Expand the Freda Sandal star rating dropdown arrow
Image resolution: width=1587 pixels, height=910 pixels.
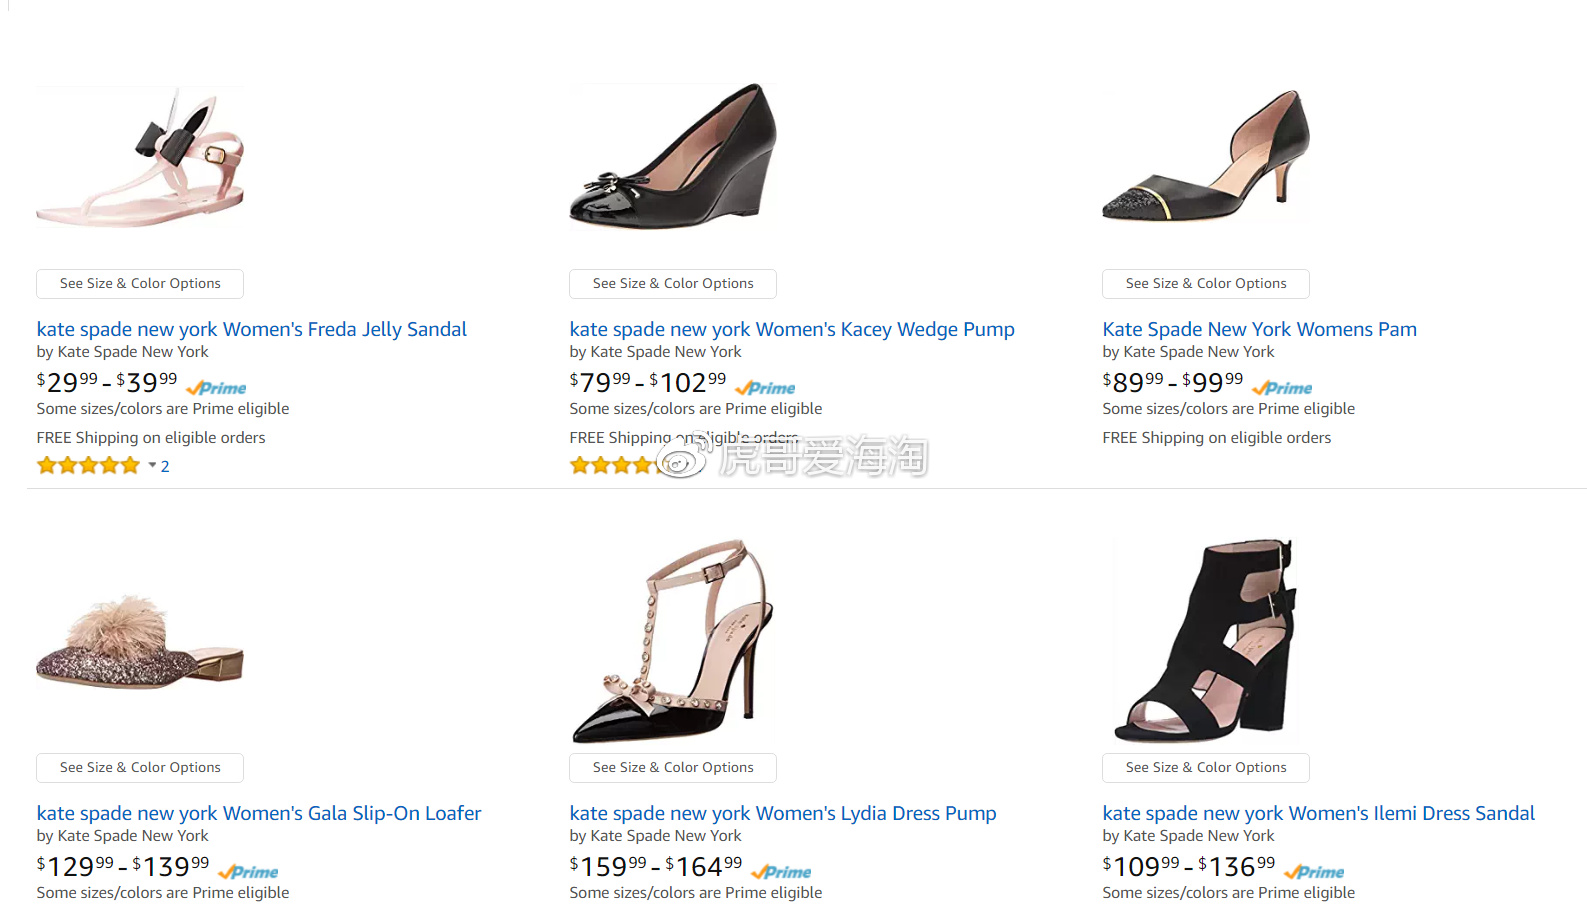(152, 466)
